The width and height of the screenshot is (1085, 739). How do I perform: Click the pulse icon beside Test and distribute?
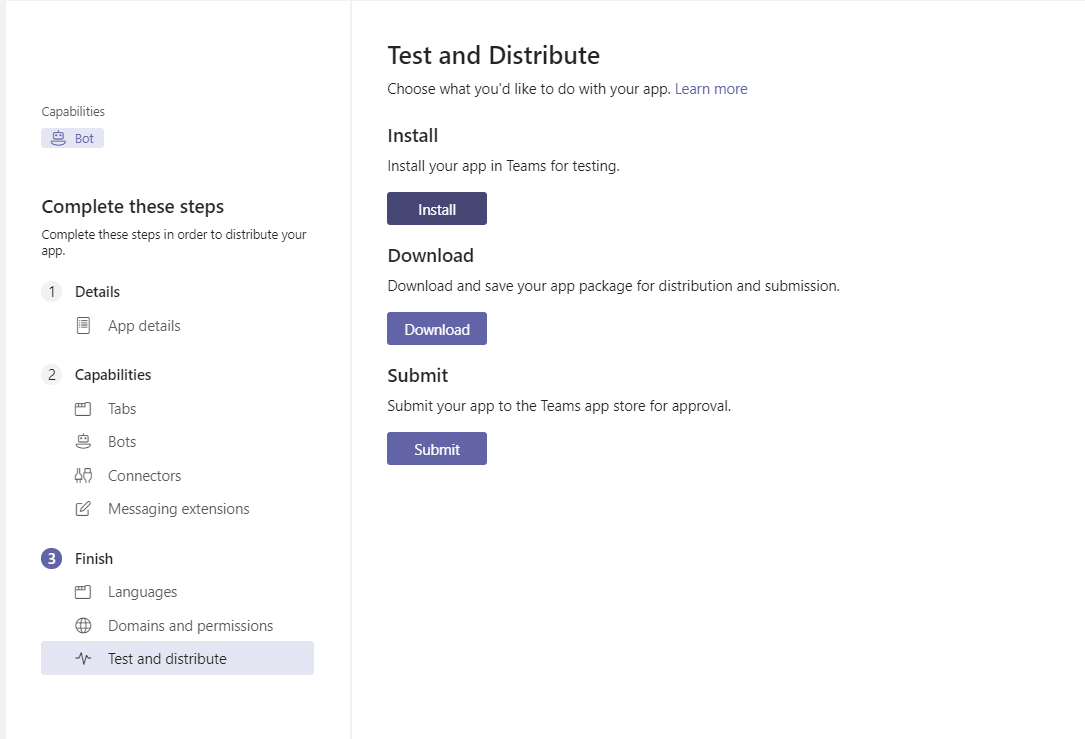(84, 659)
